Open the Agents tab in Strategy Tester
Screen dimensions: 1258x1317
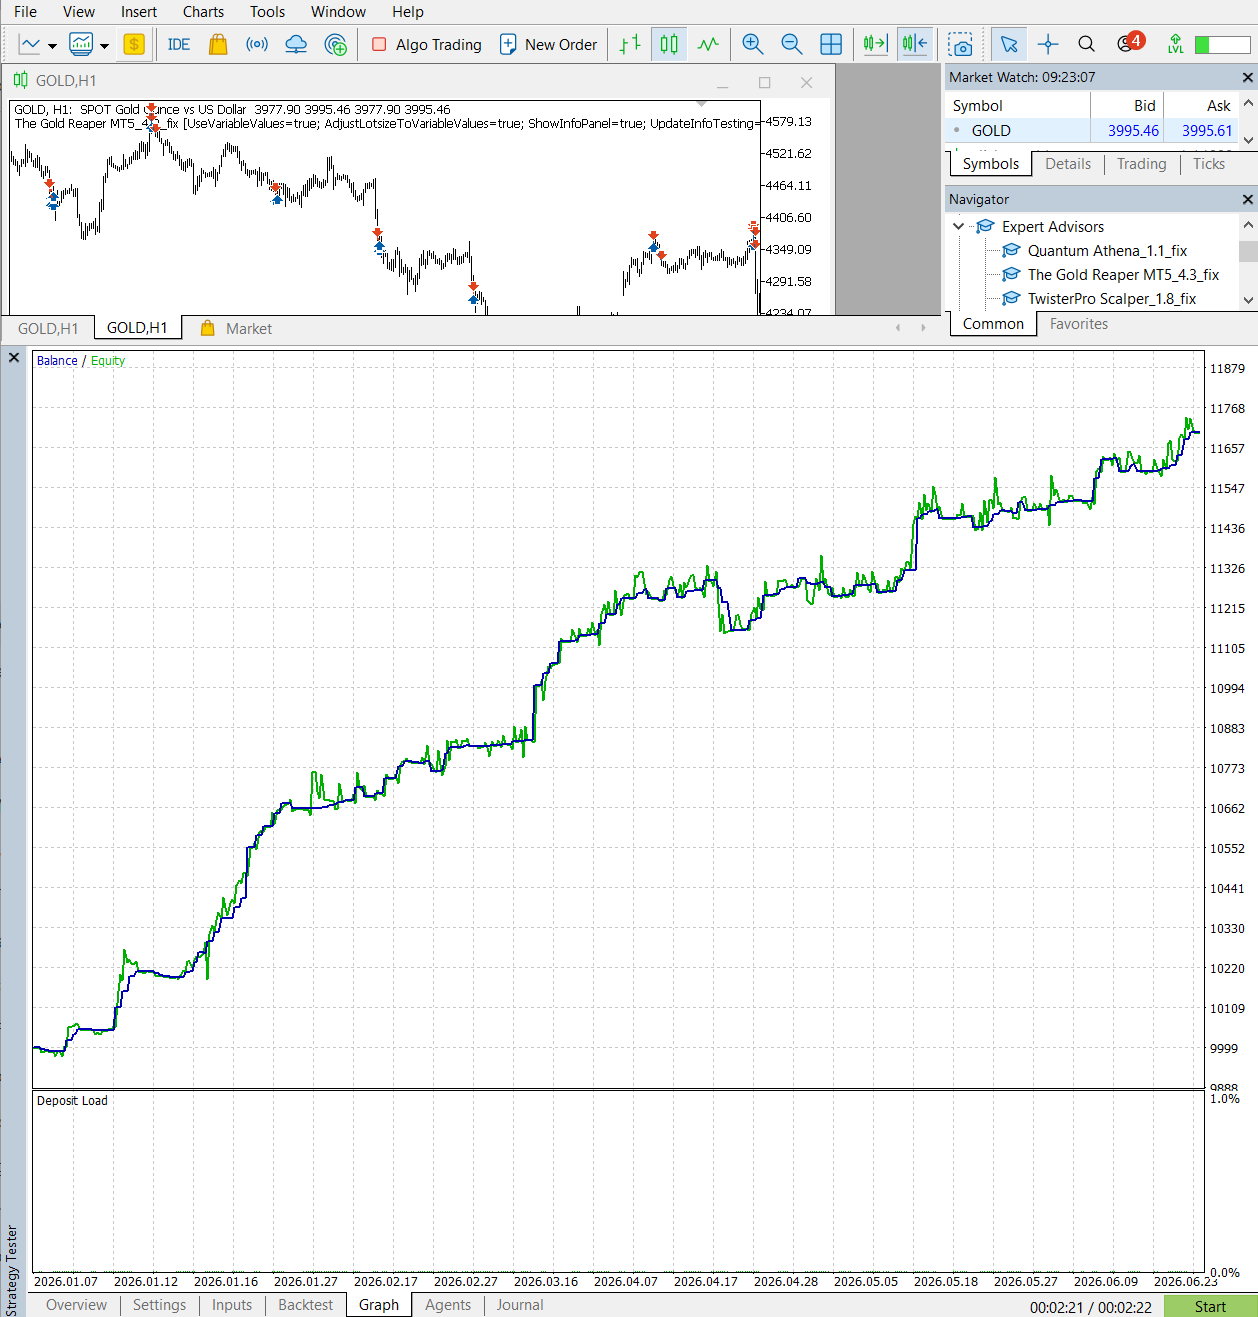coord(448,1305)
